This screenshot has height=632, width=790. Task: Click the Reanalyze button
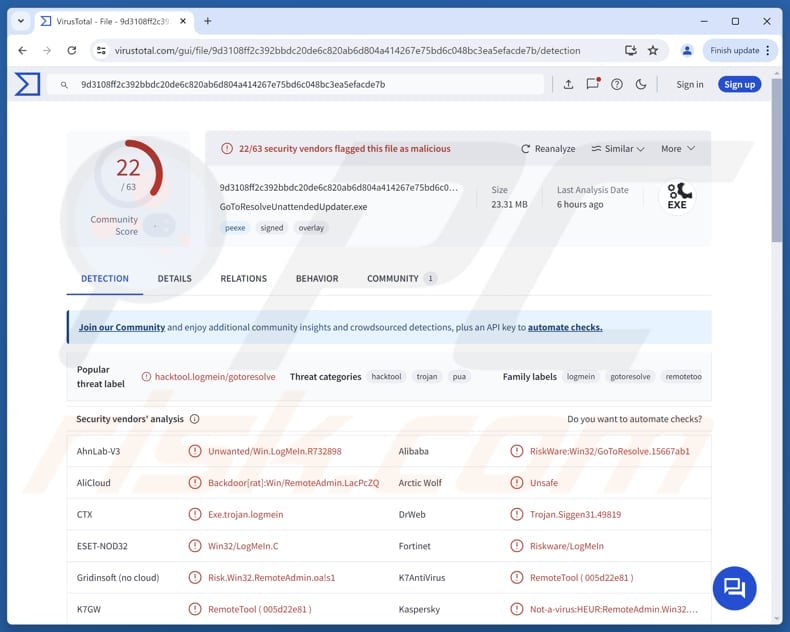click(548, 149)
